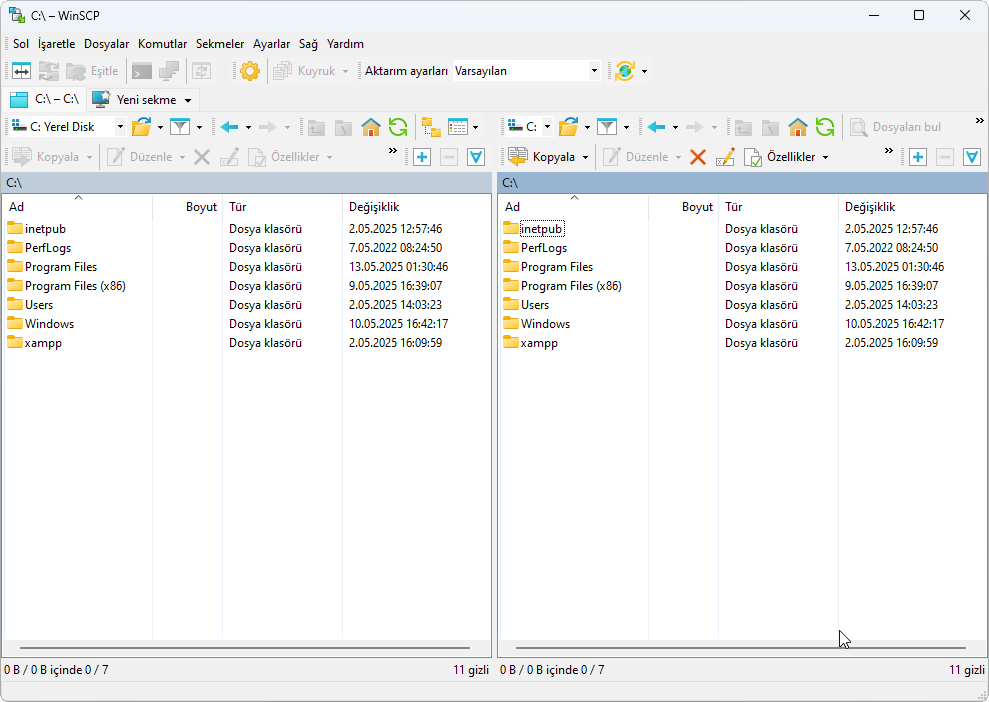Click the compare directories icon in main toolbar

(21, 71)
